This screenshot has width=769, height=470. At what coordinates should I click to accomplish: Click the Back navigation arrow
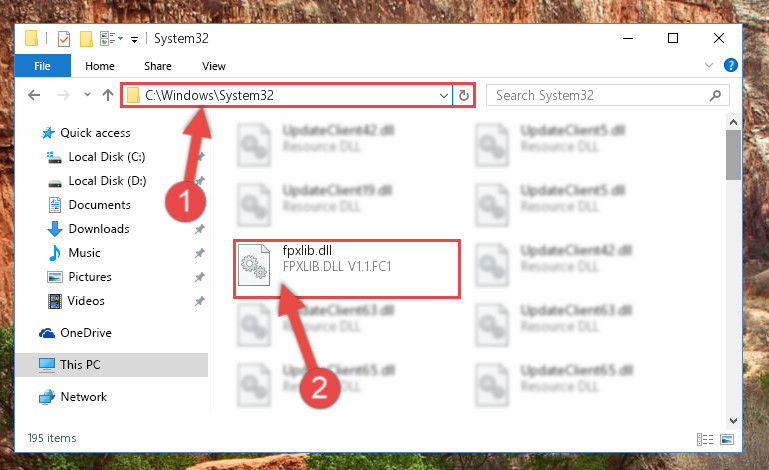pyautogui.click(x=34, y=95)
